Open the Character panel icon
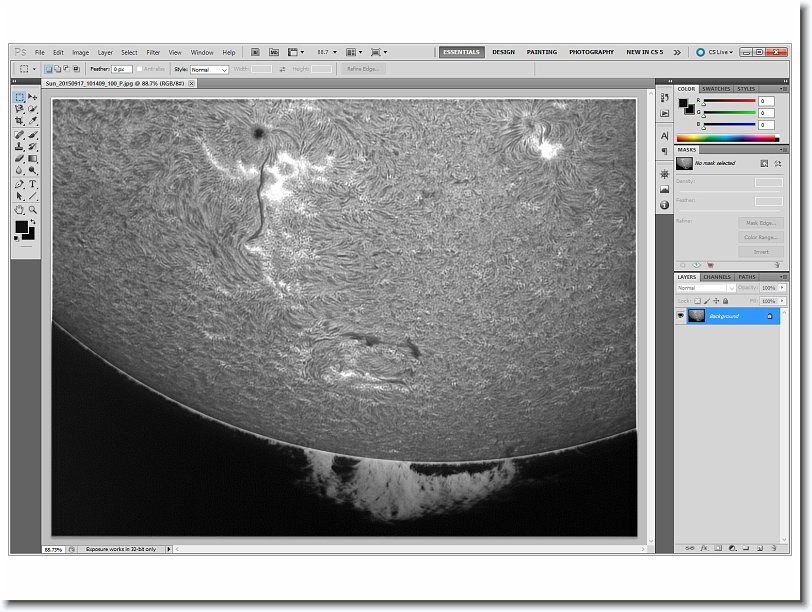 coord(664,136)
